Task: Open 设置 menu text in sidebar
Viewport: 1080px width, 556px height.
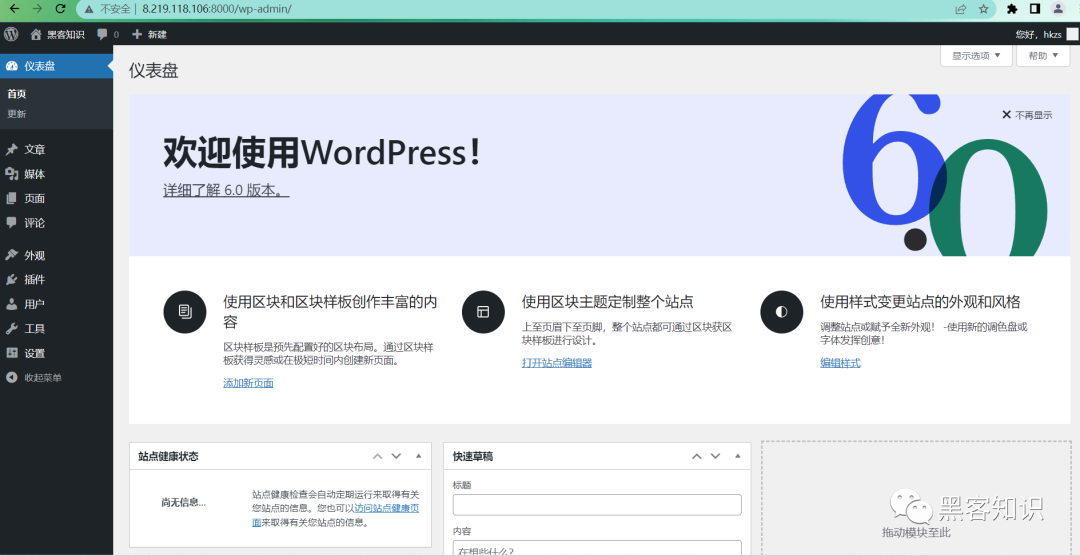Action: pyautogui.click(x=35, y=353)
